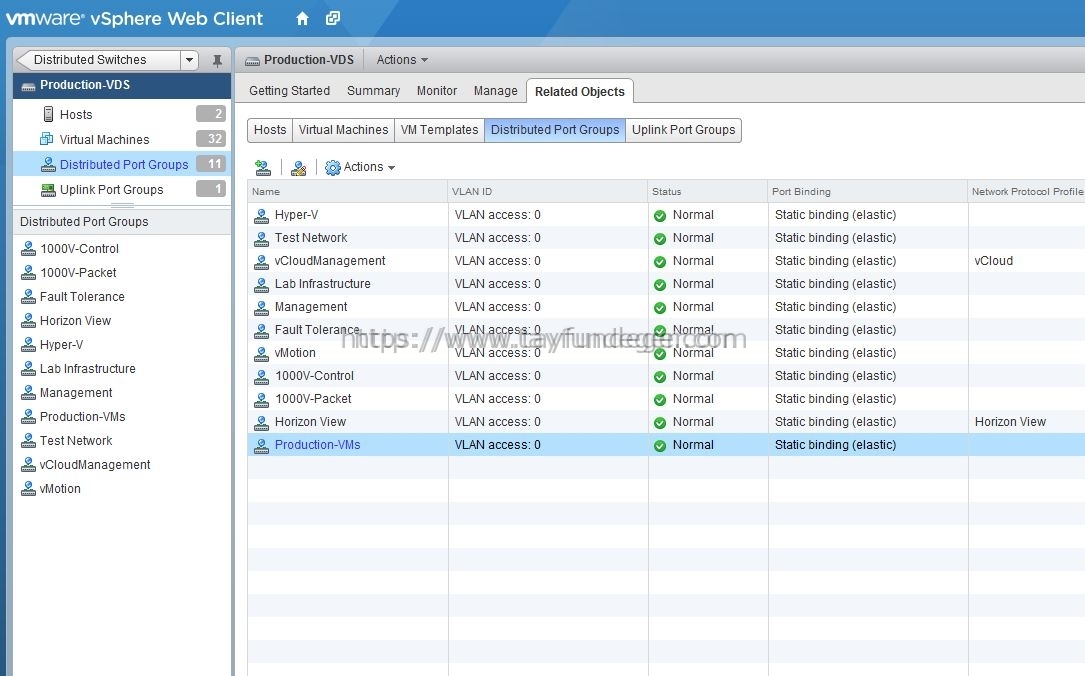Viewport: 1085px width, 676px height.
Task: Show the Uplink Port Groups sub-tab
Action: point(684,130)
